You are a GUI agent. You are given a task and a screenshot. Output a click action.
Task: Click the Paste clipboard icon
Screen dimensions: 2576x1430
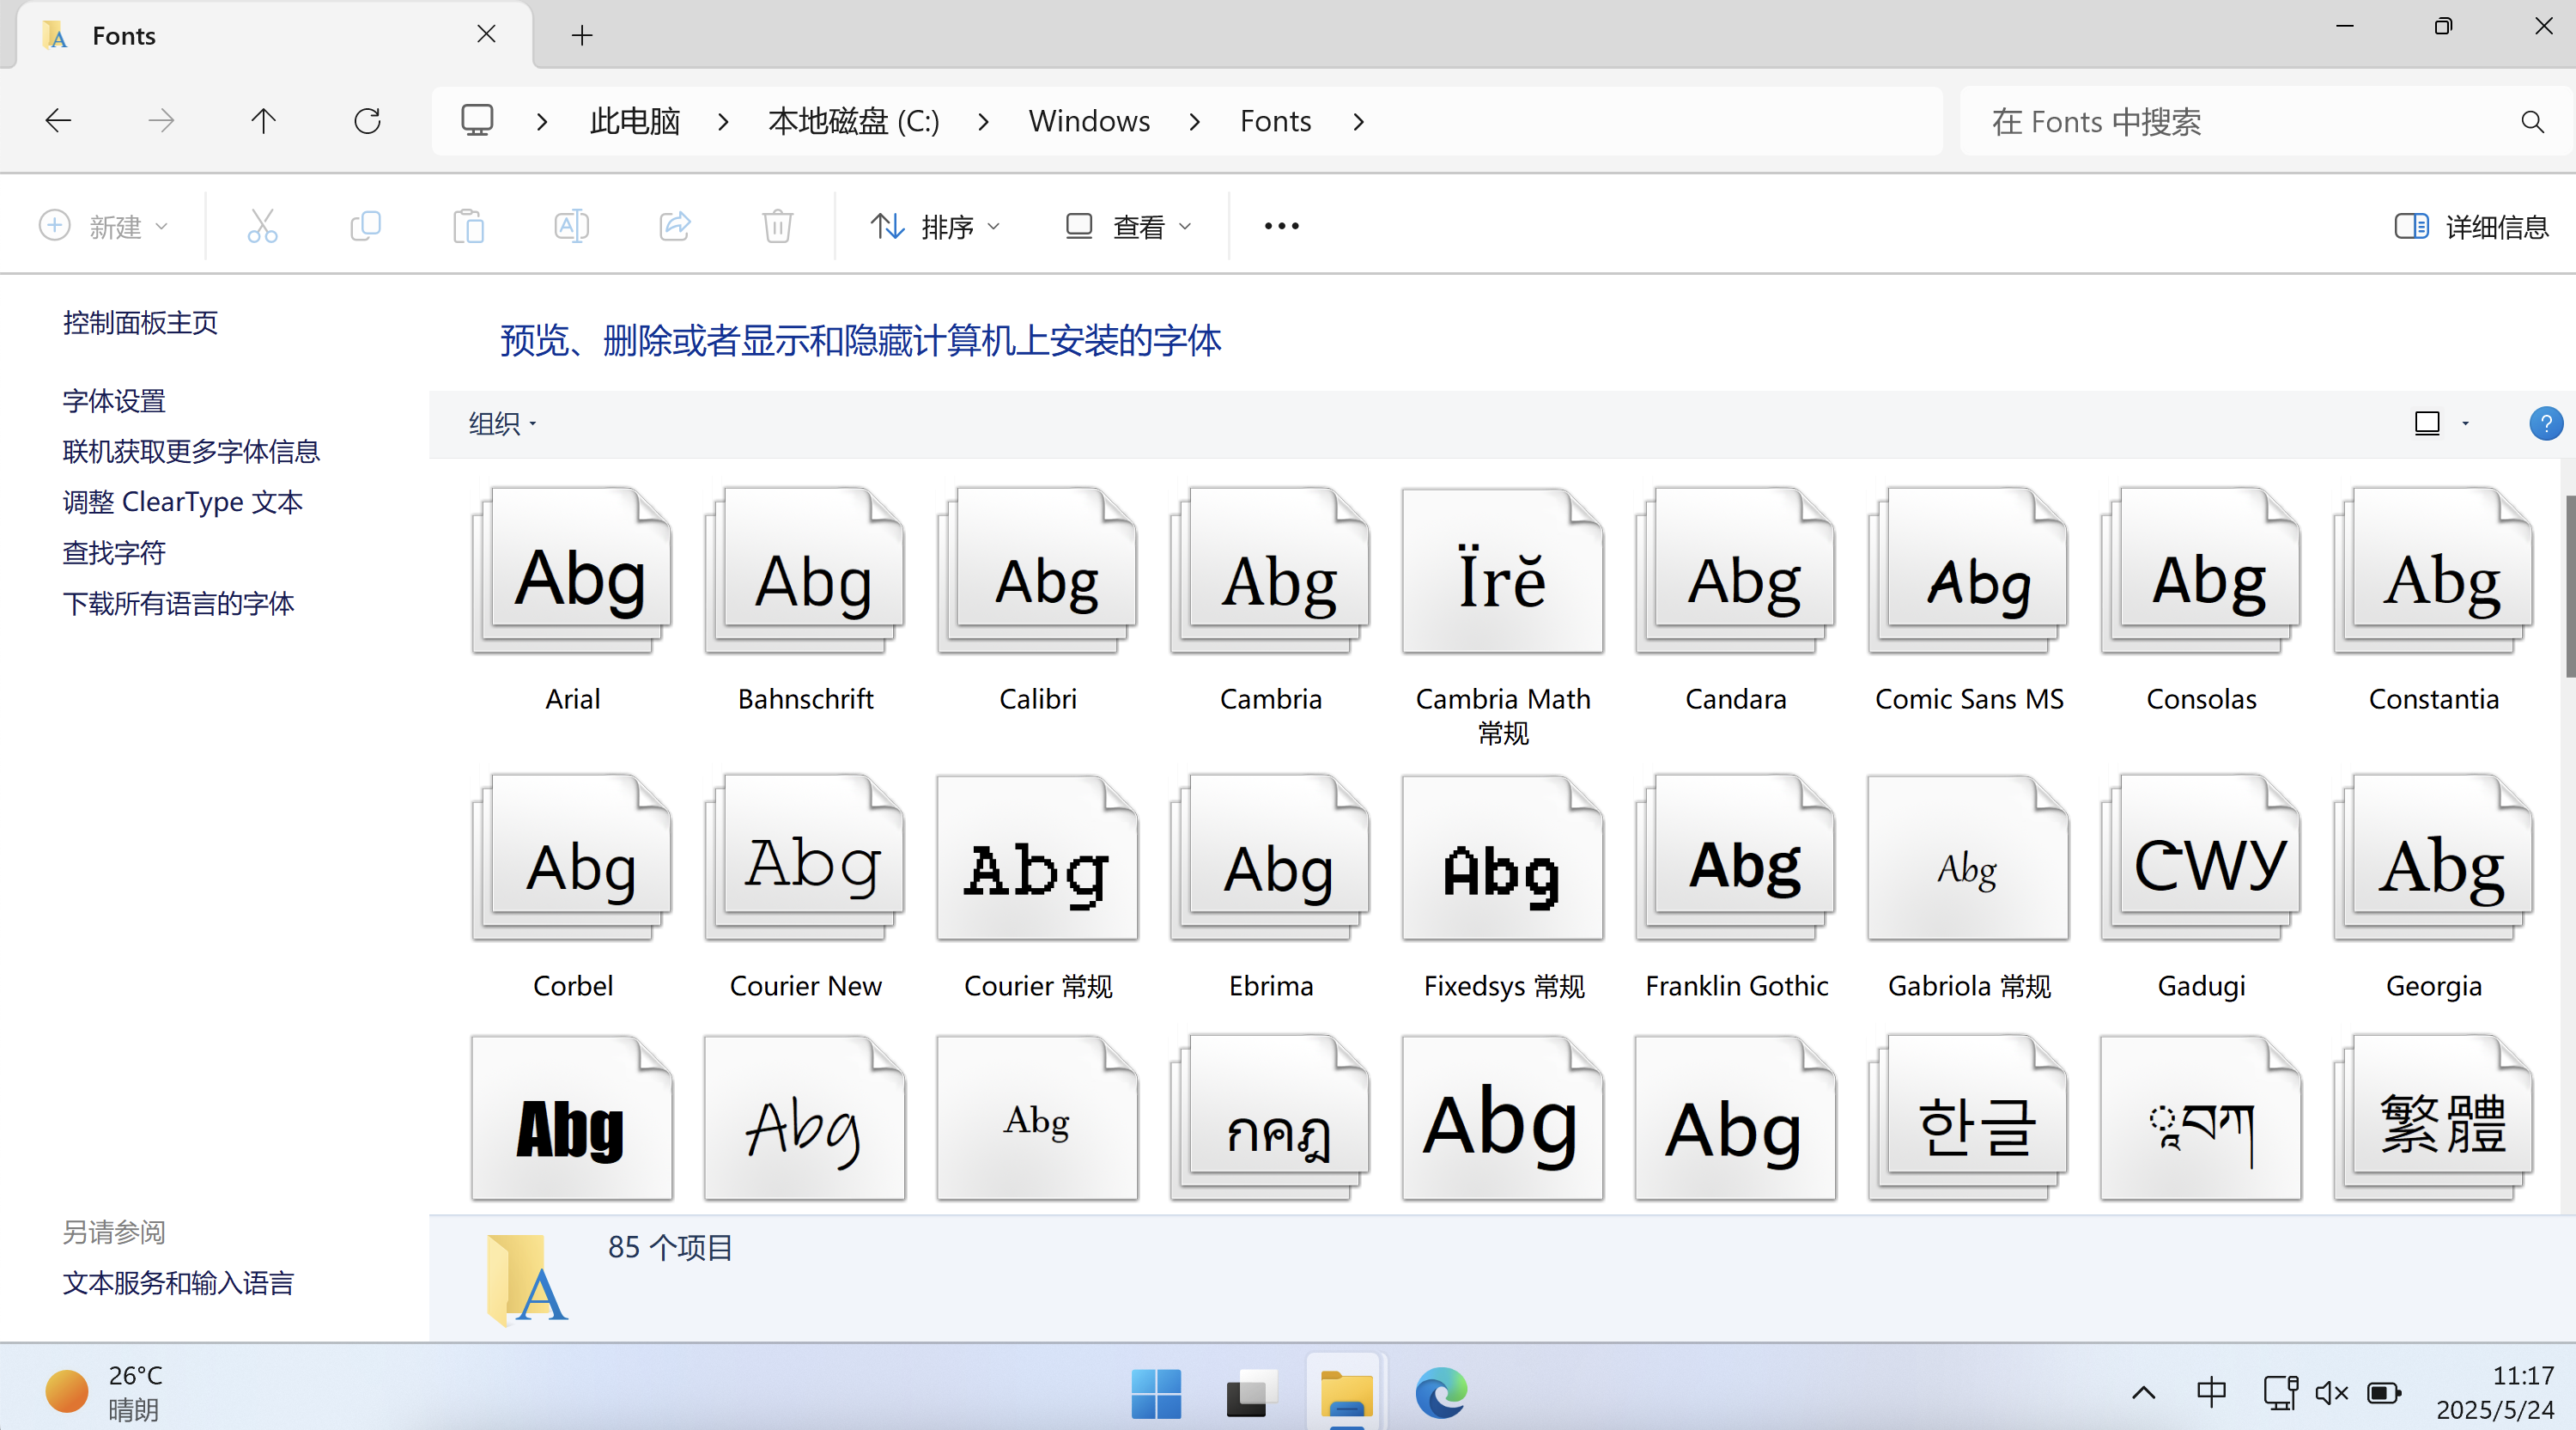pyautogui.click(x=468, y=226)
